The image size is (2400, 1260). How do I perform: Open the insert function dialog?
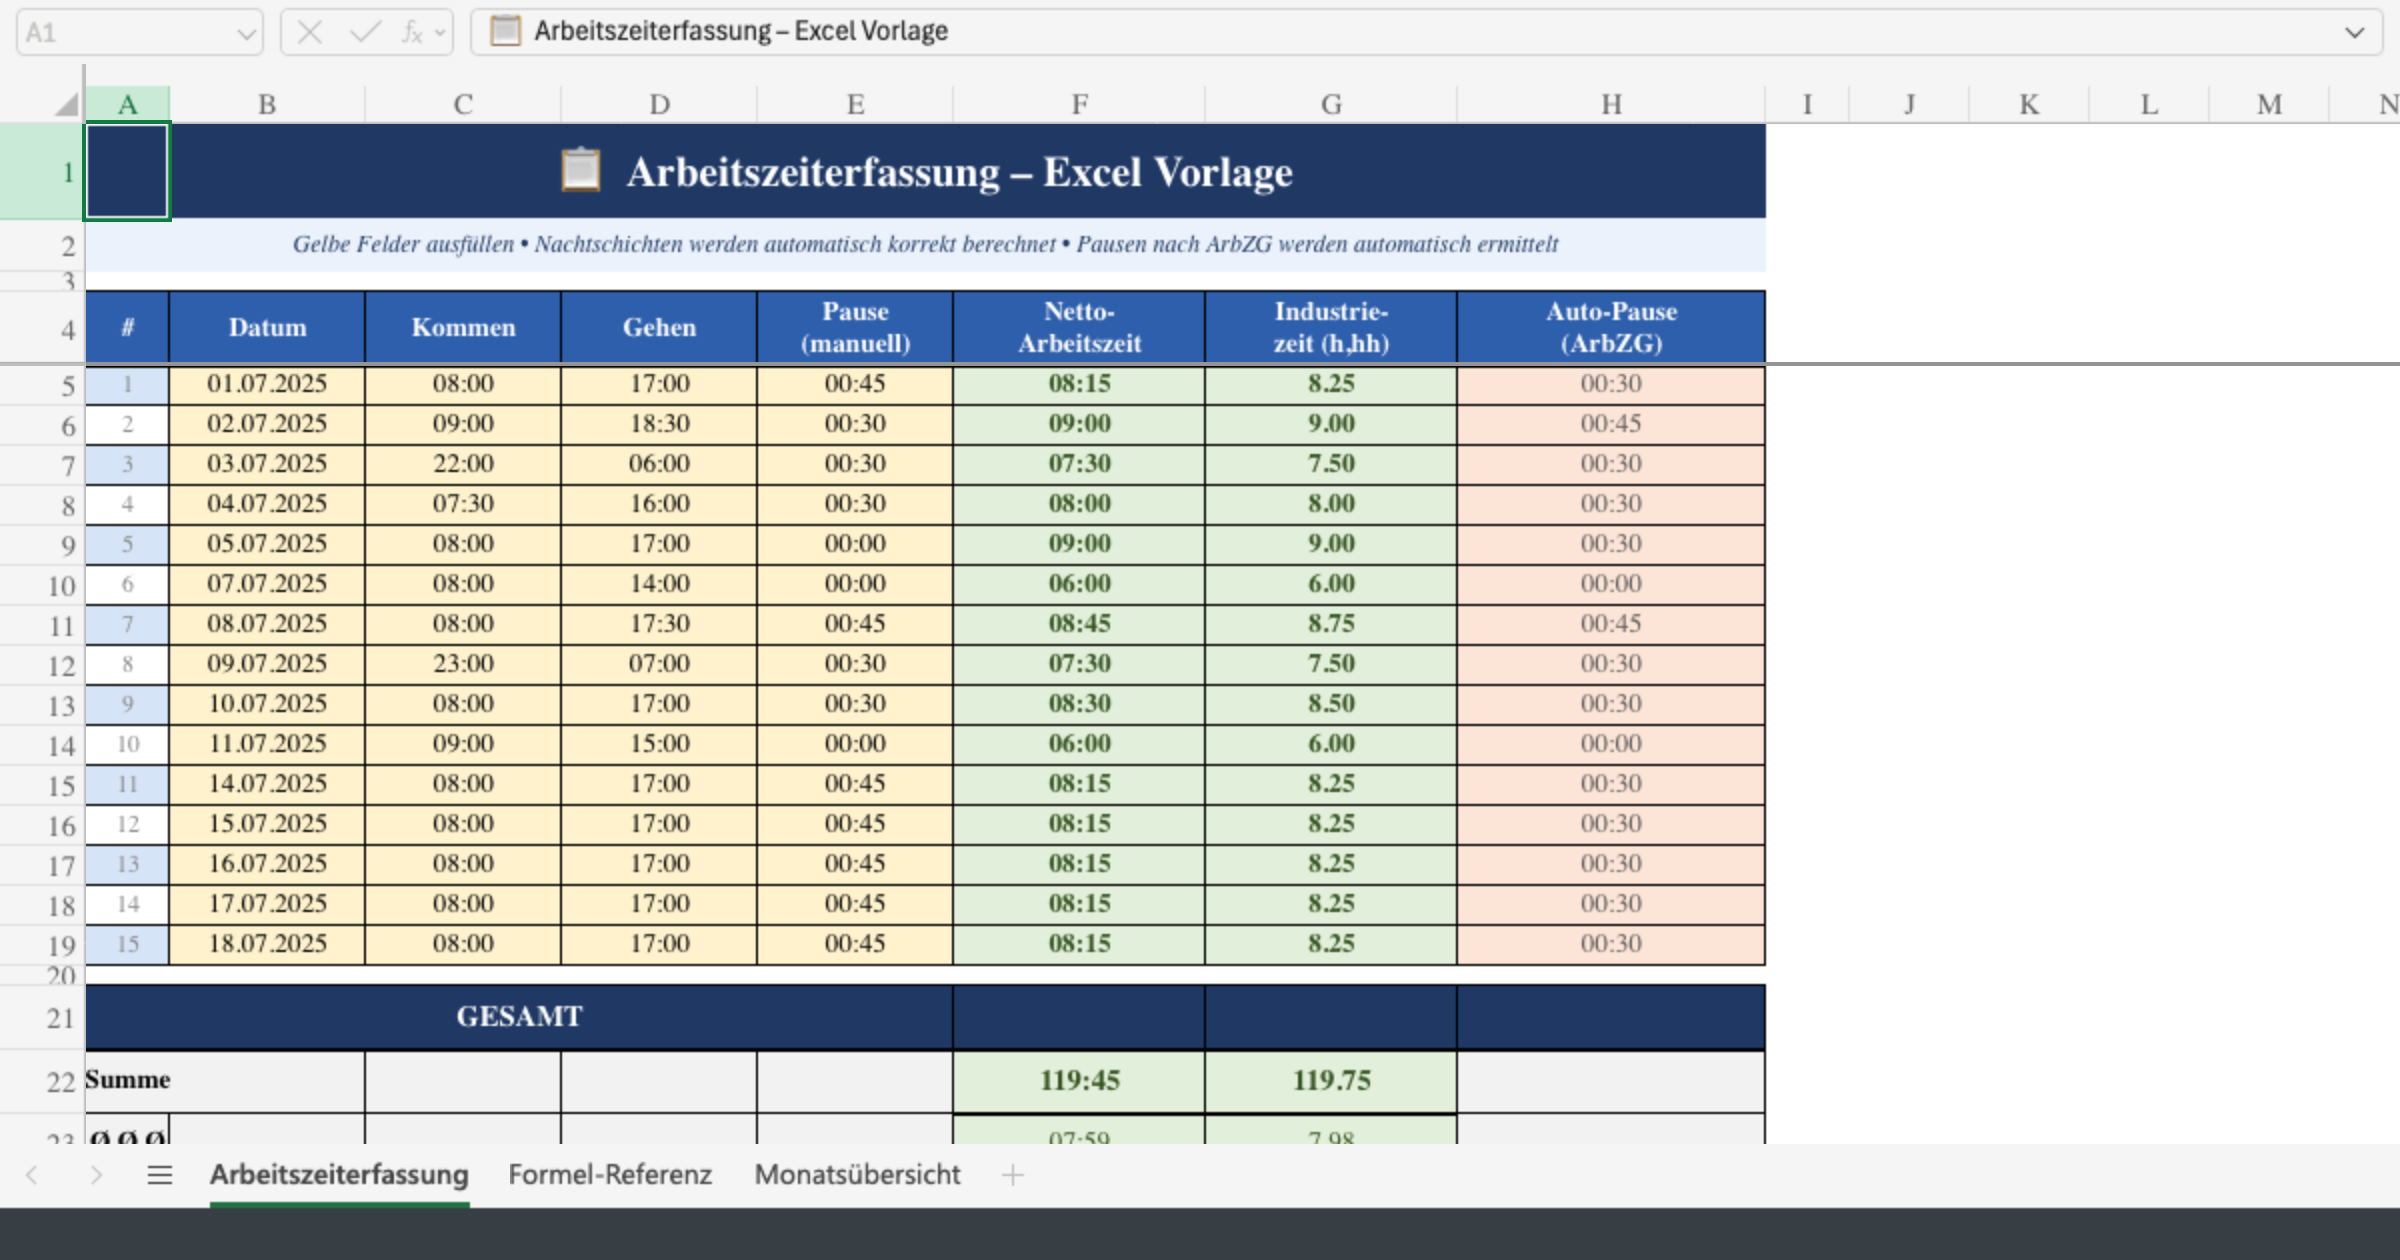point(411,33)
